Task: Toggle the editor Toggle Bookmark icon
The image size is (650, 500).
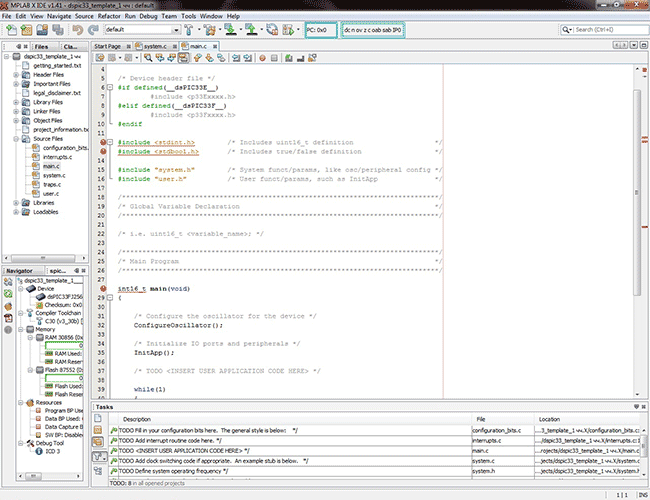Action: 221,58
